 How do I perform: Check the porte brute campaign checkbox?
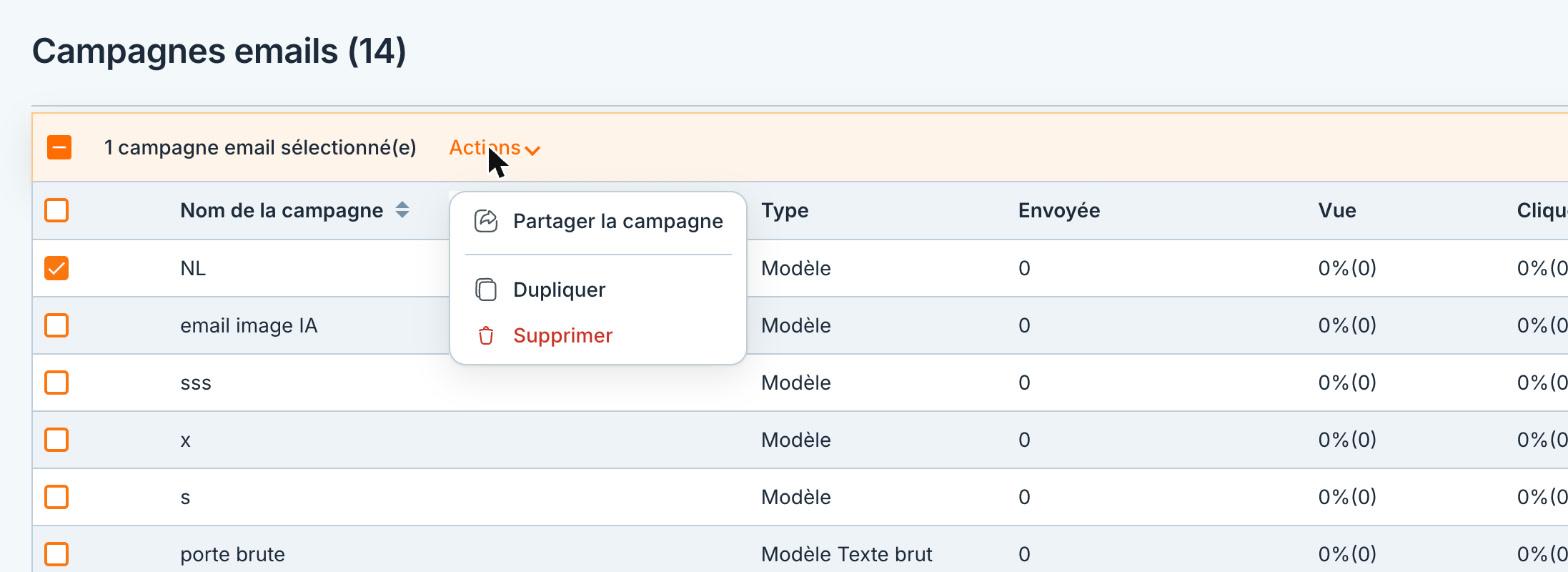[57, 553]
